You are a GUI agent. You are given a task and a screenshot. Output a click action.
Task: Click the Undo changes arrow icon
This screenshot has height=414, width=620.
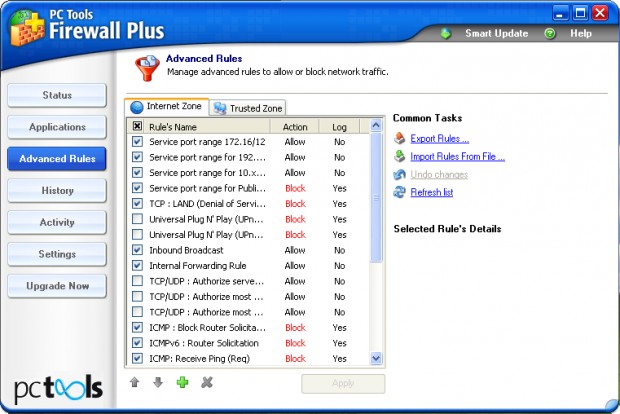point(400,174)
